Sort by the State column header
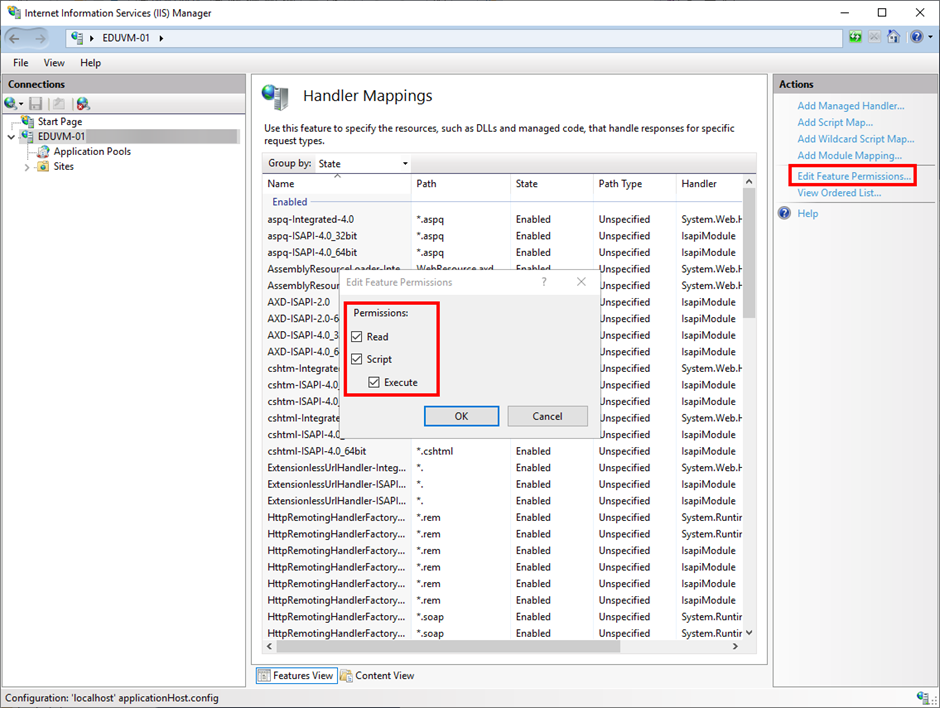This screenshot has height=708, width=940. 552,184
